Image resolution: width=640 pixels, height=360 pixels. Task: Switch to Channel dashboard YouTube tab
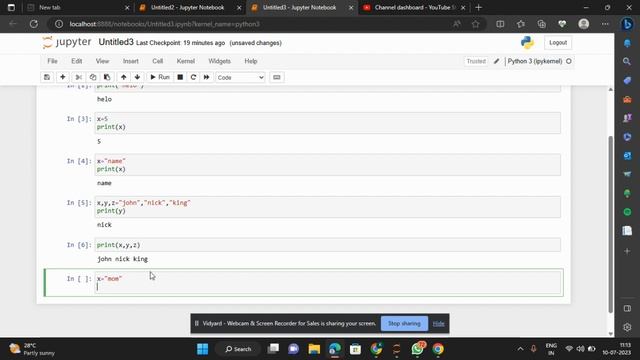(413, 7)
